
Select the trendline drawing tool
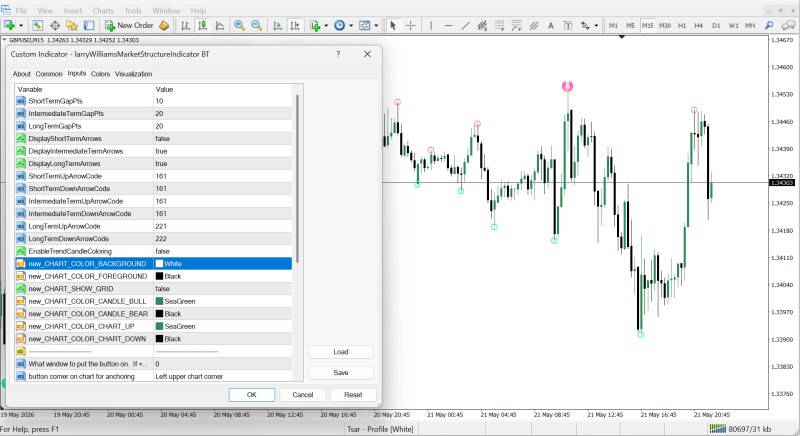point(465,25)
